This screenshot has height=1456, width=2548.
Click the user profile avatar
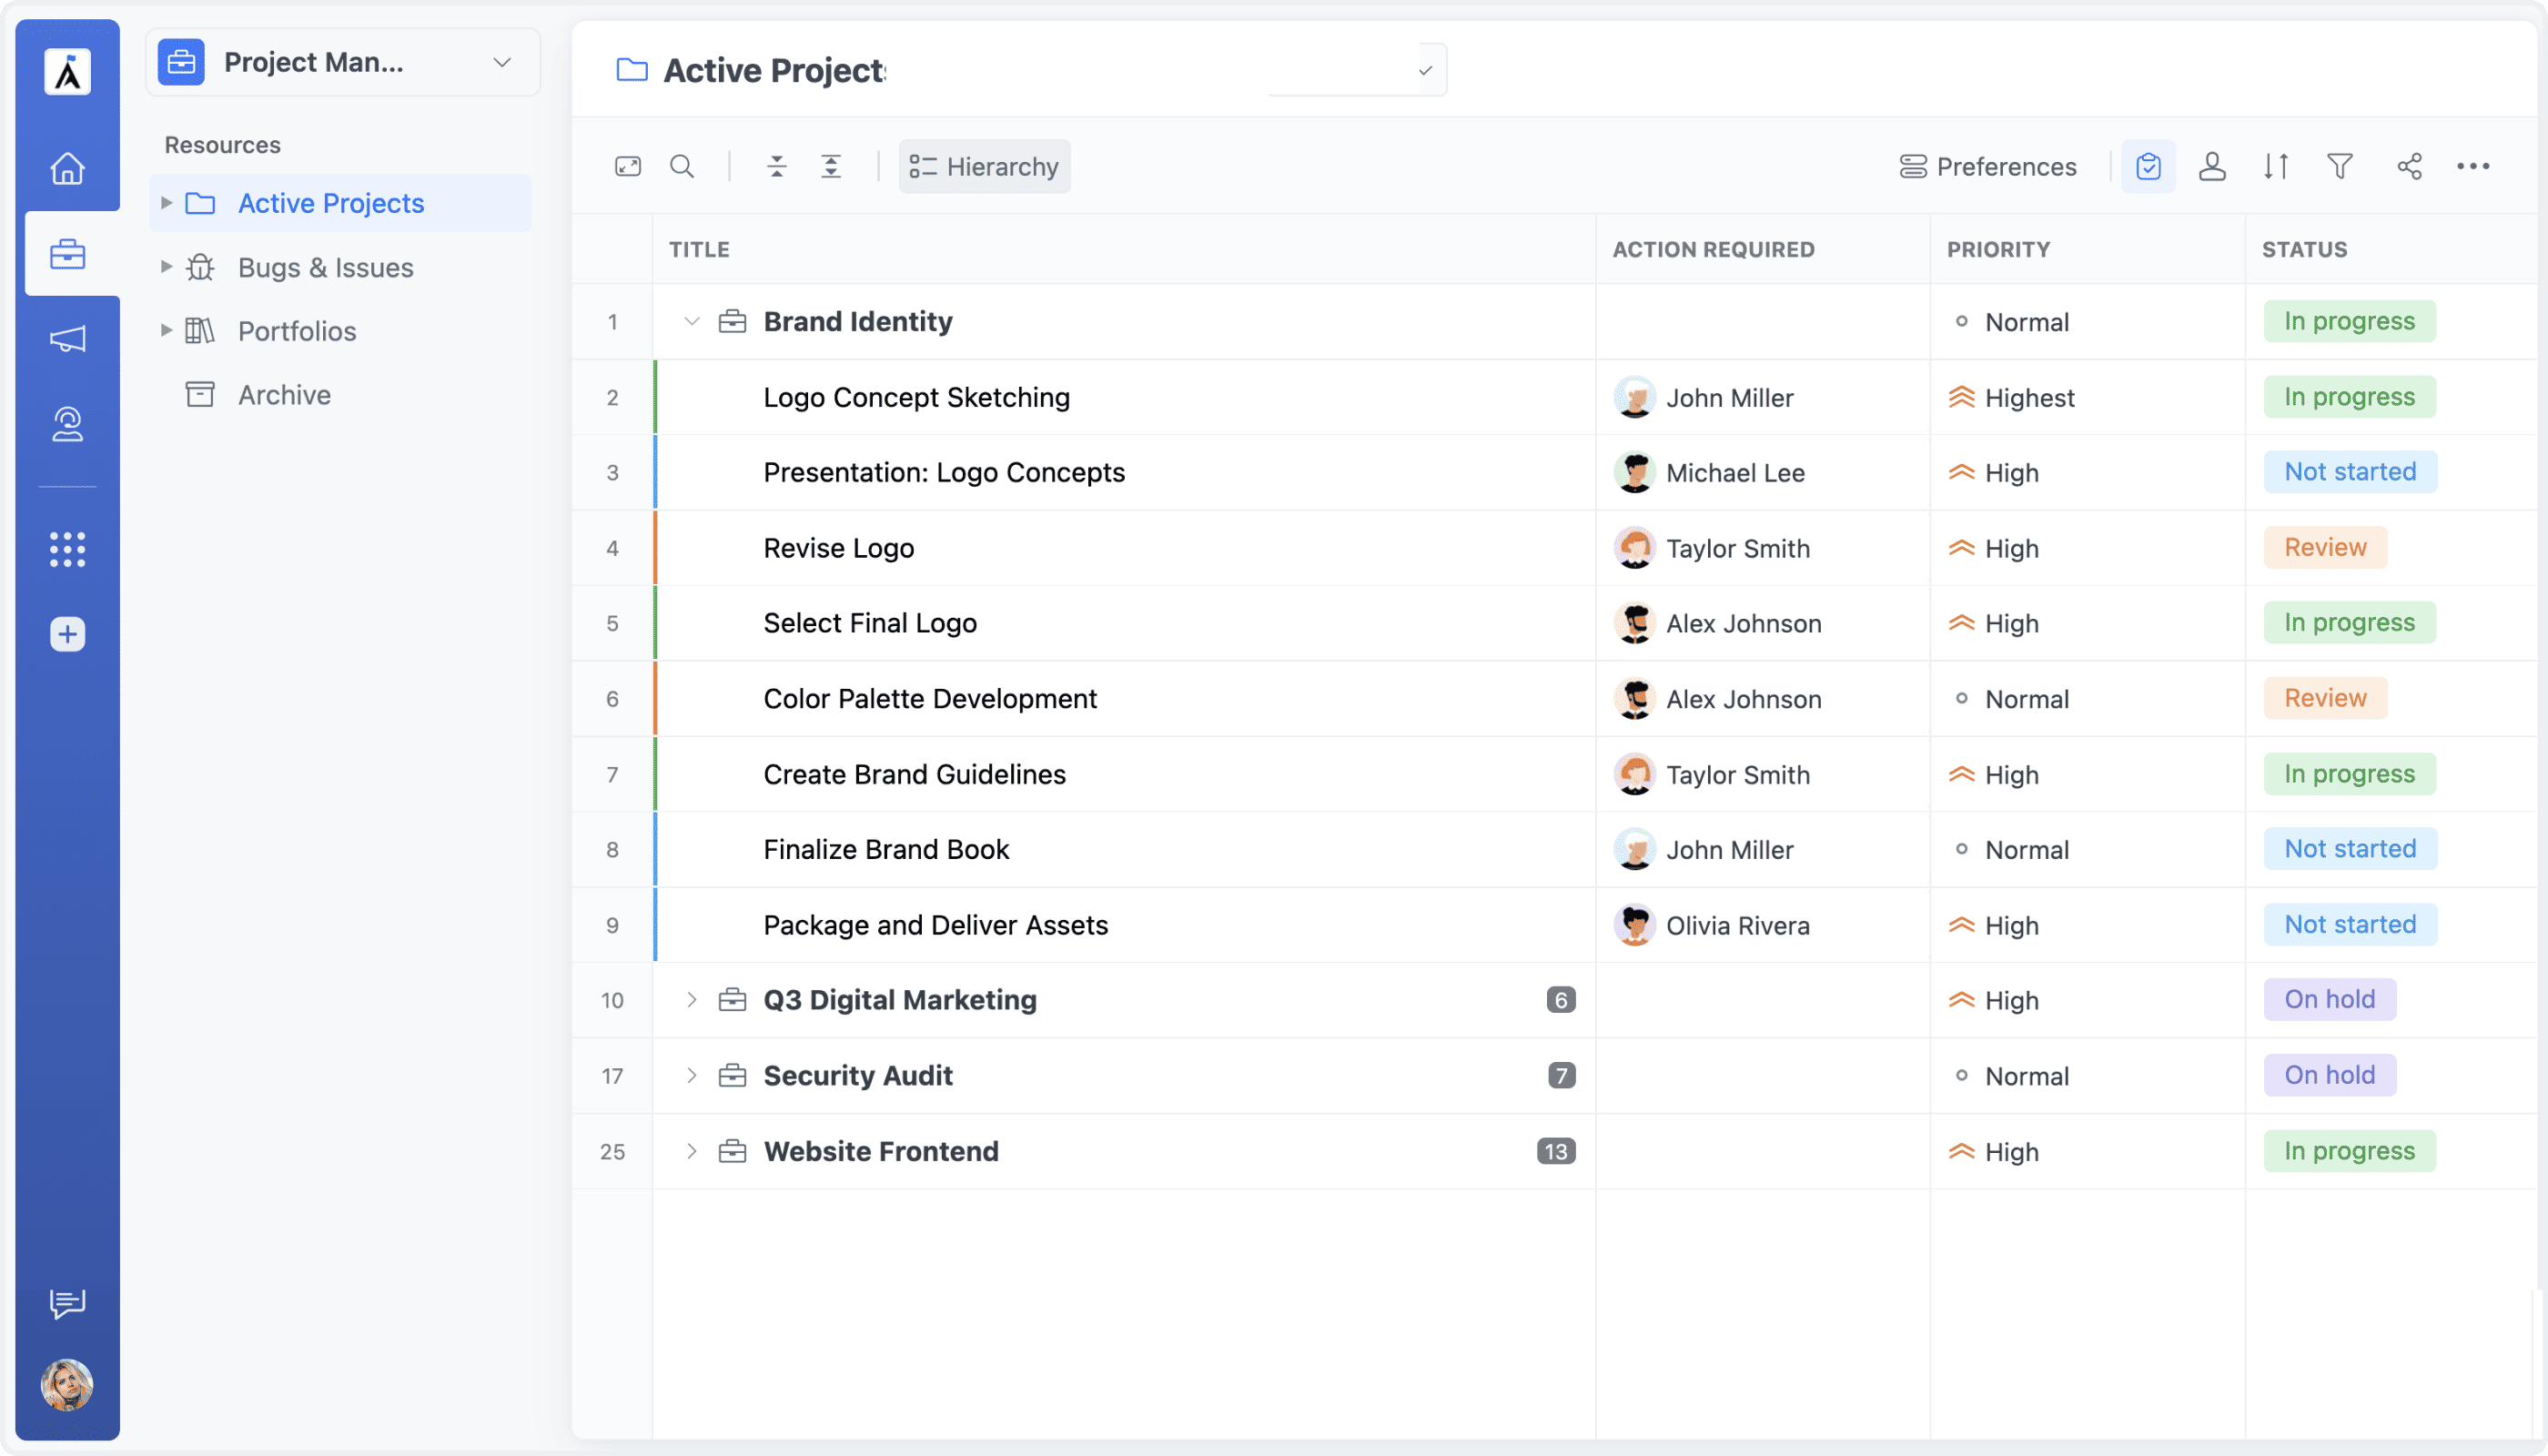(x=67, y=1385)
